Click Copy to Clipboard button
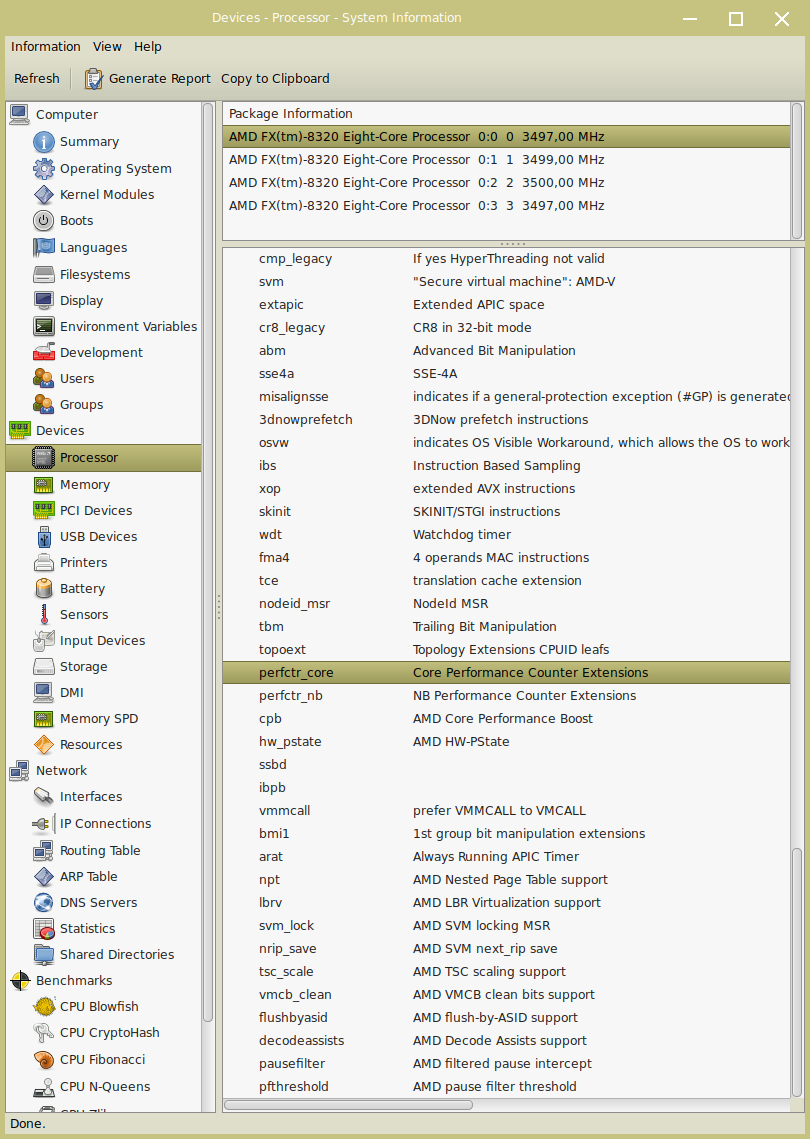This screenshot has height=1139, width=810. tap(275, 78)
